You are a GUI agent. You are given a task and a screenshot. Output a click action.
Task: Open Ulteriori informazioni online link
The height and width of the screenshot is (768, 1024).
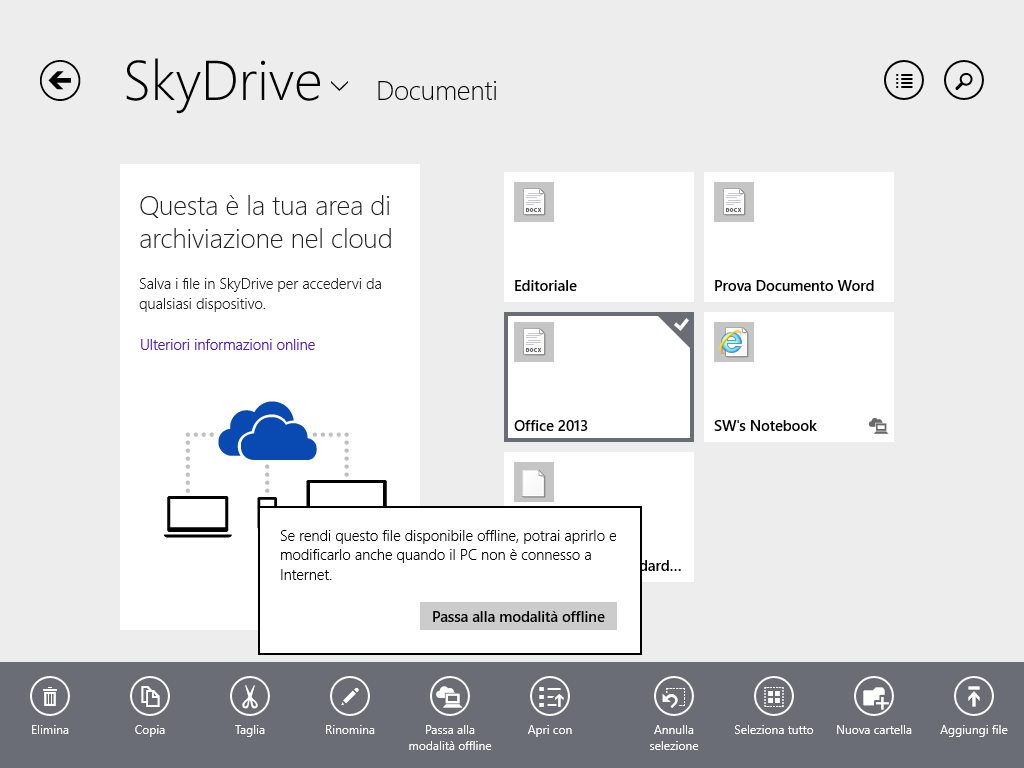(x=227, y=345)
